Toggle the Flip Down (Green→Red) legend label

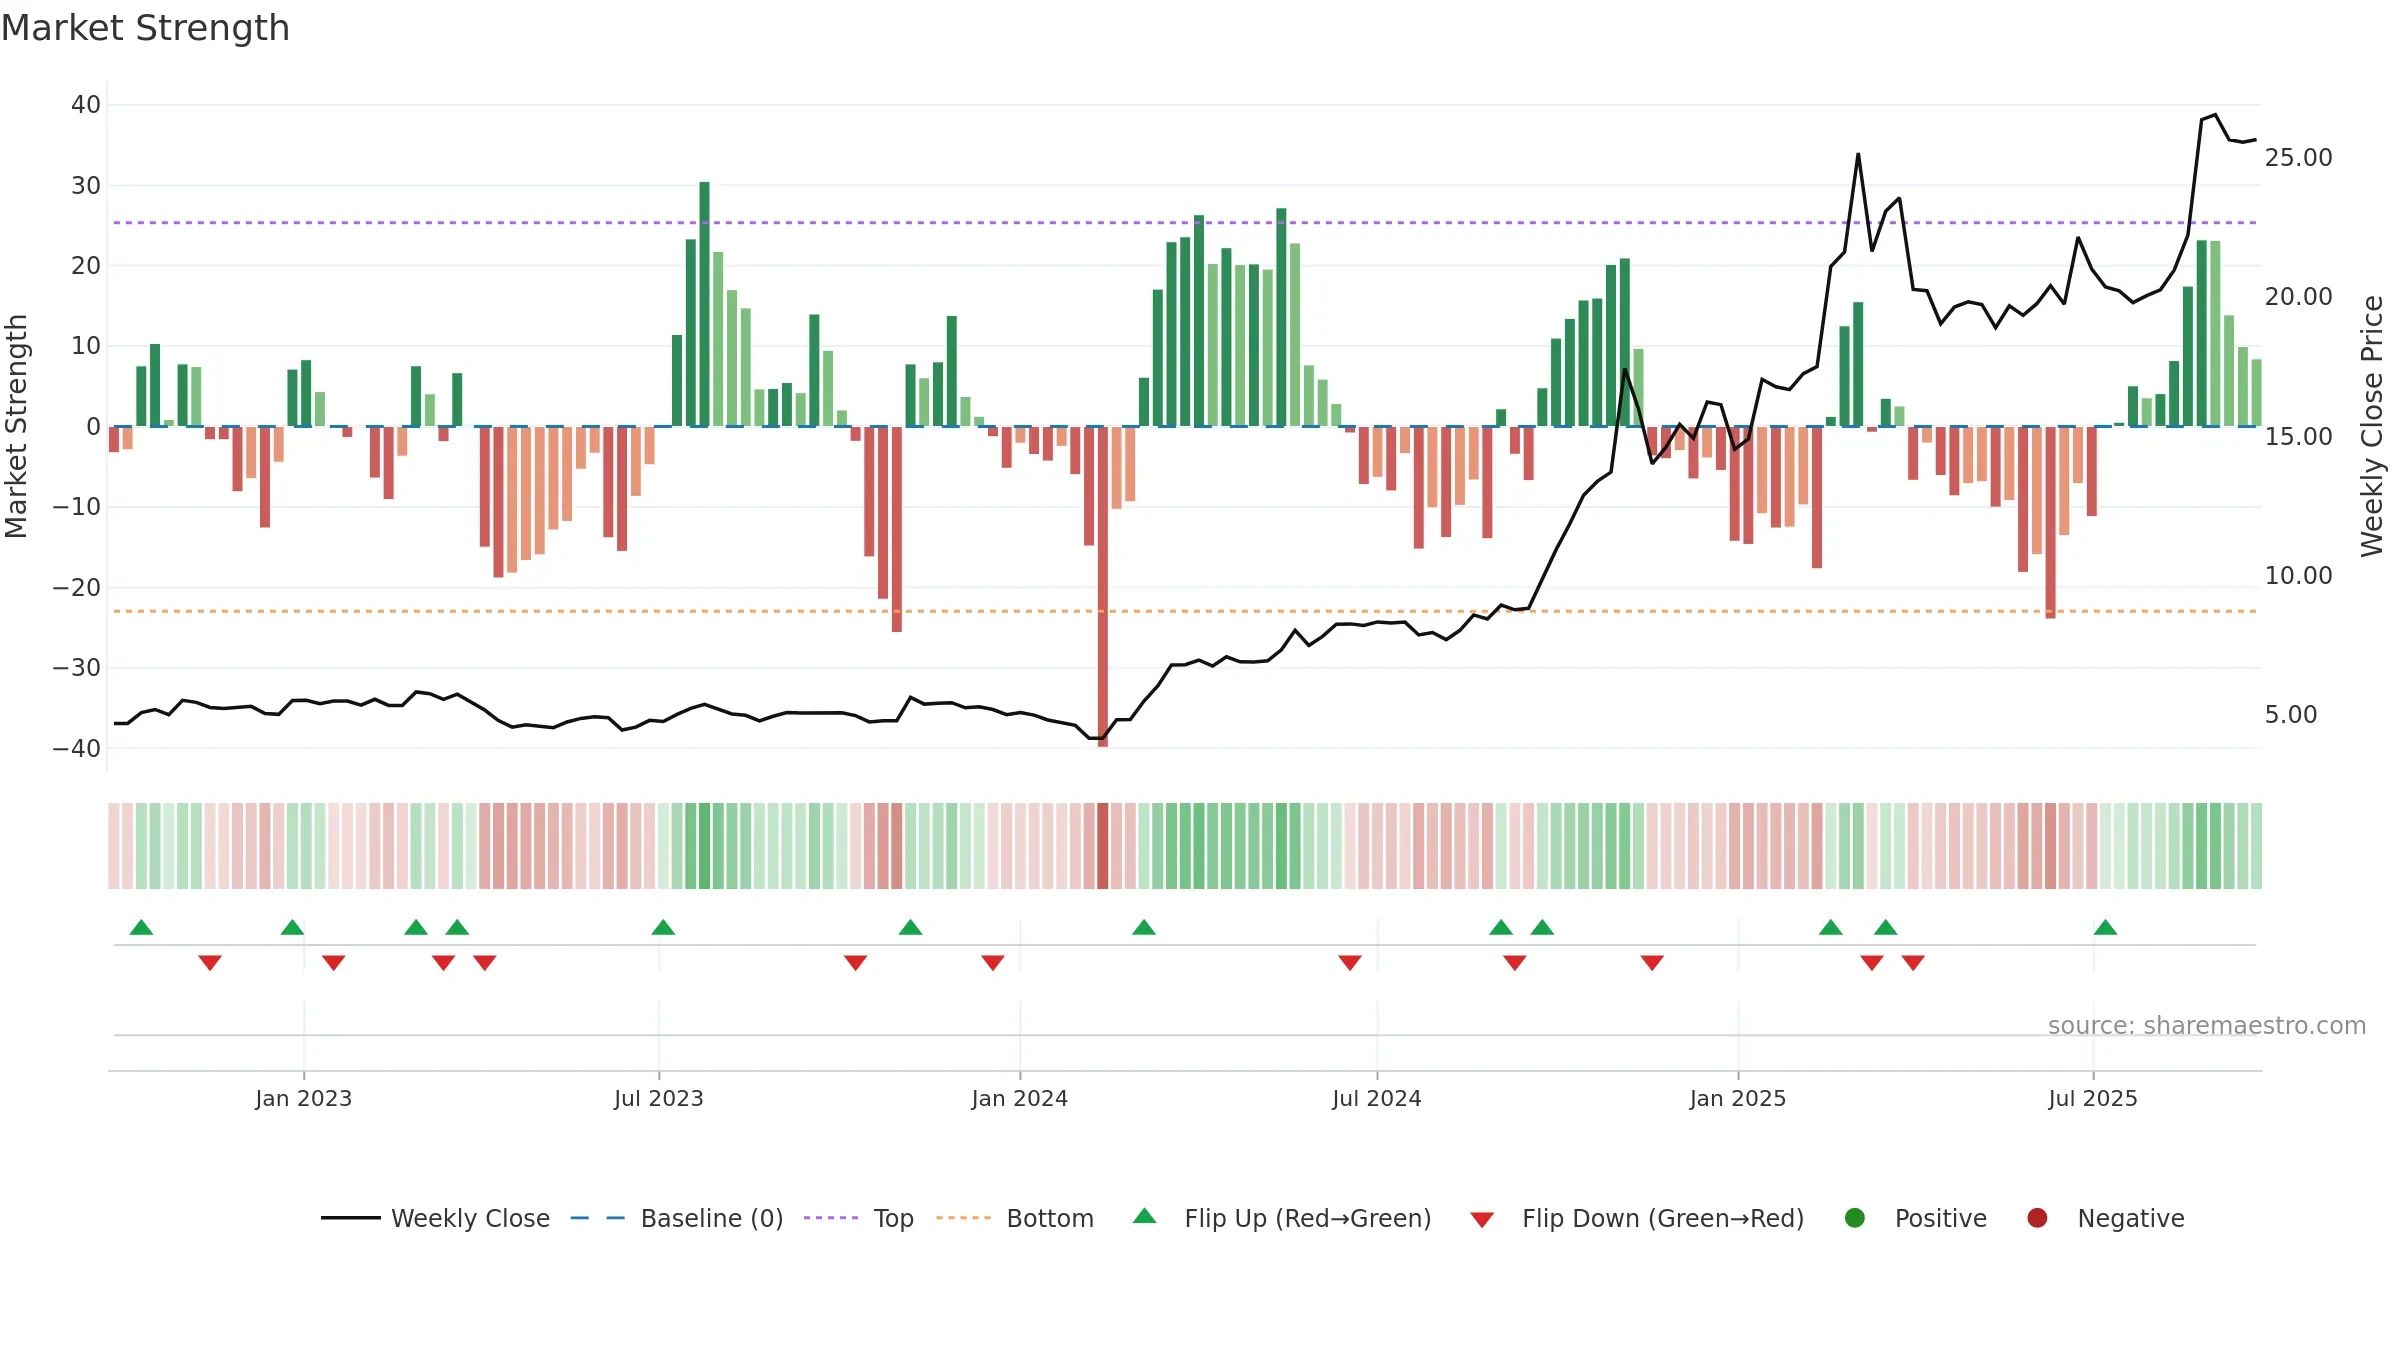click(x=1663, y=1219)
